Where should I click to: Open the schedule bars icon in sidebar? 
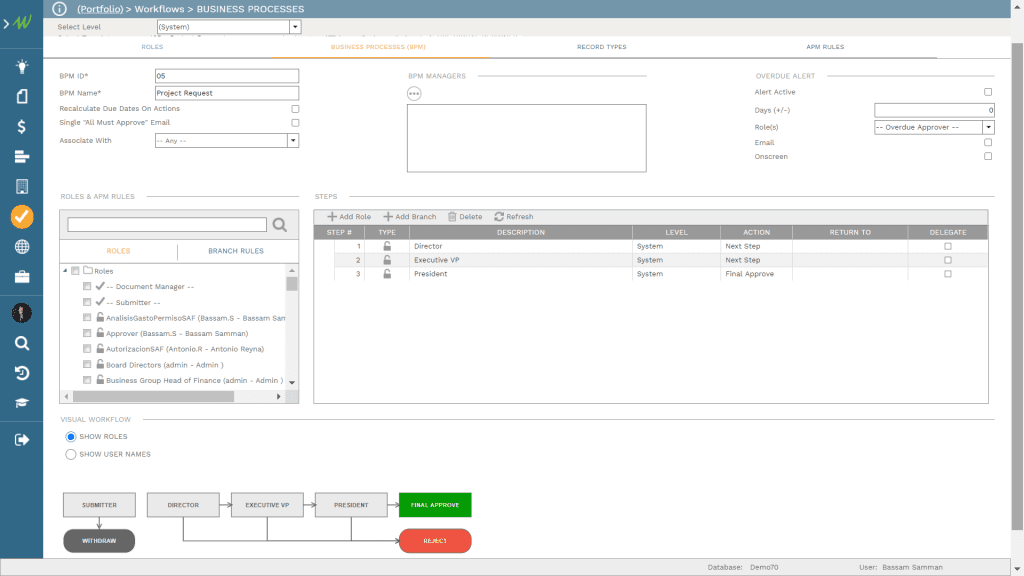click(x=22, y=157)
